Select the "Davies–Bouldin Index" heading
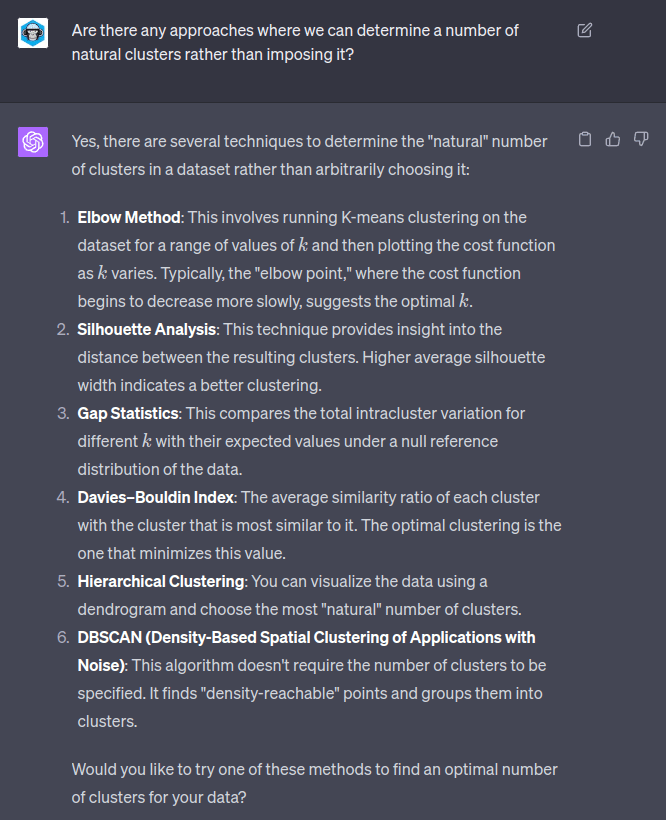Image resolution: width=666 pixels, height=820 pixels. (x=155, y=497)
